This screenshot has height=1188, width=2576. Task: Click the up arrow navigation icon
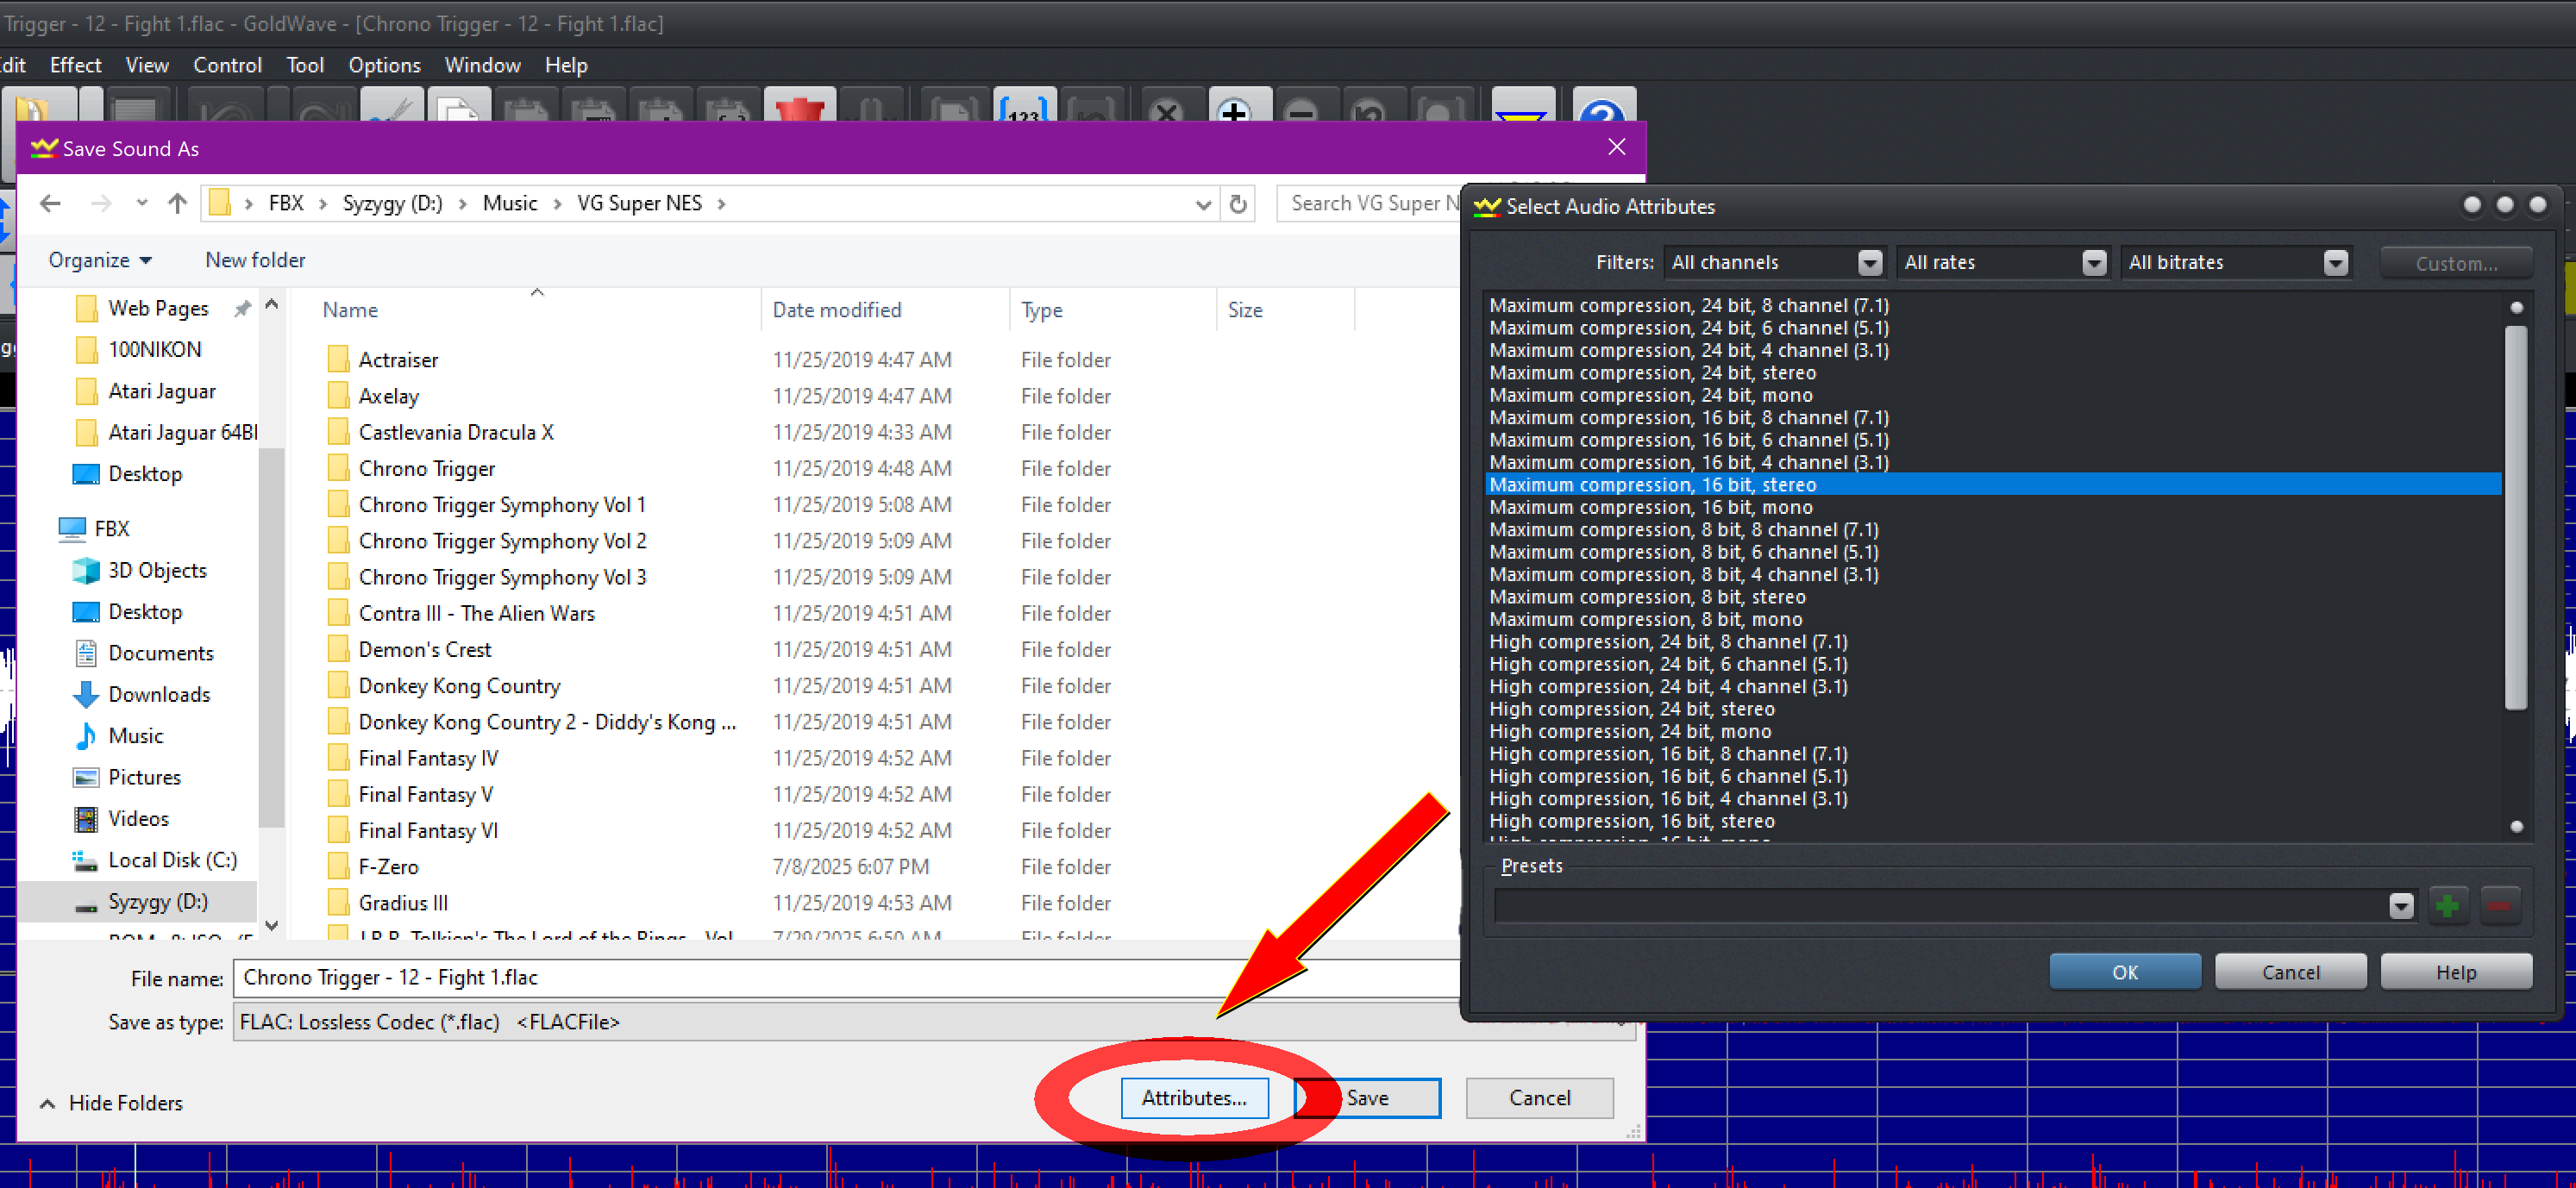(177, 204)
